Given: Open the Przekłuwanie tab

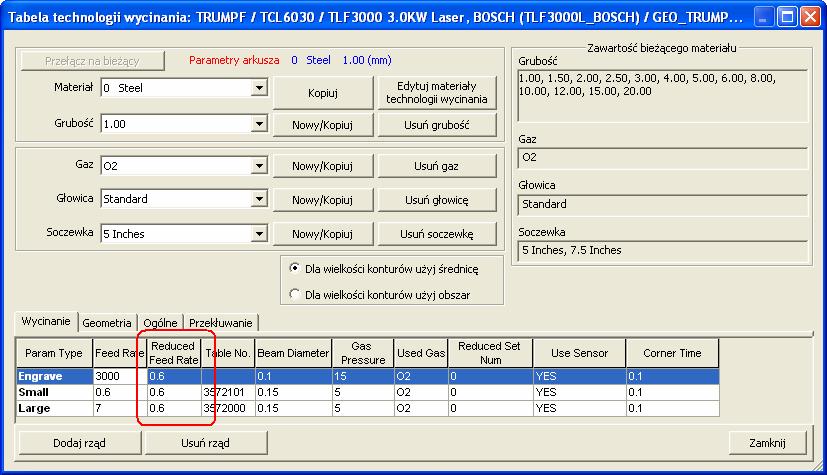Looking at the screenshot, I should pos(220,323).
